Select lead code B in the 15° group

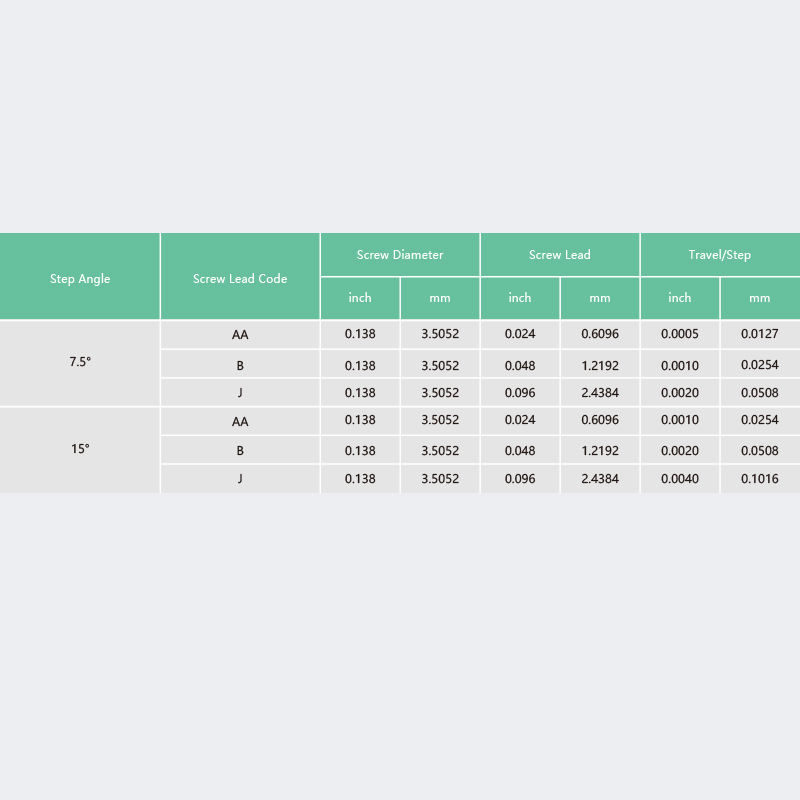[x=240, y=451]
